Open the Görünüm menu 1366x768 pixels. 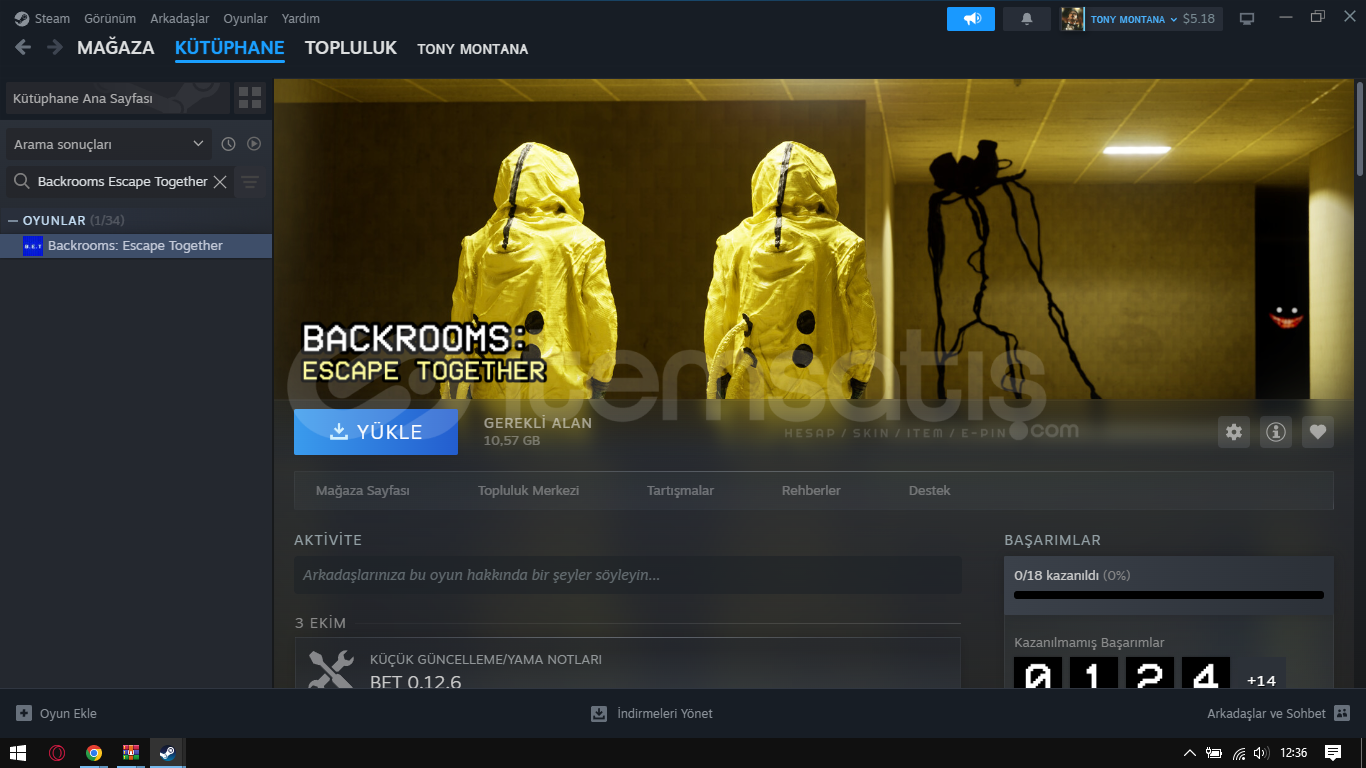pyautogui.click(x=110, y=19)
